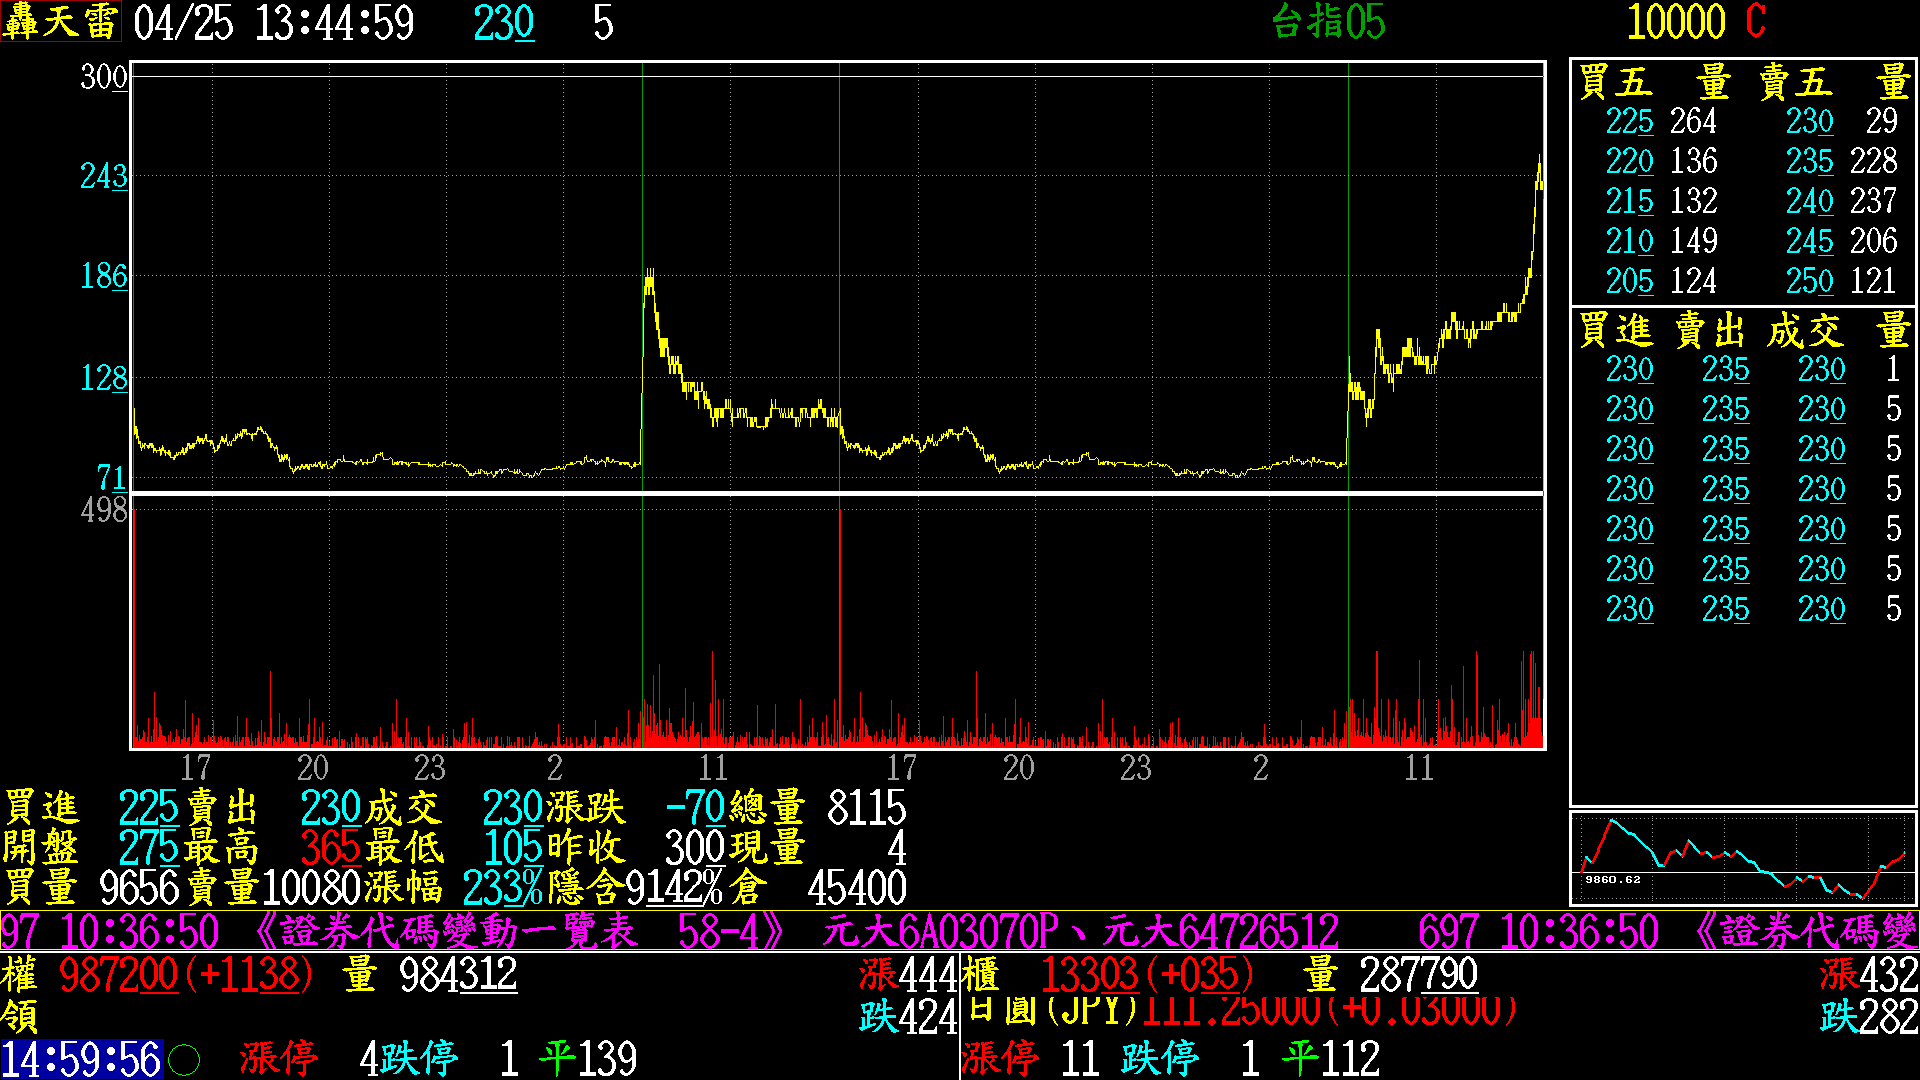Select the 250 ask price row

pos(1809,281)
